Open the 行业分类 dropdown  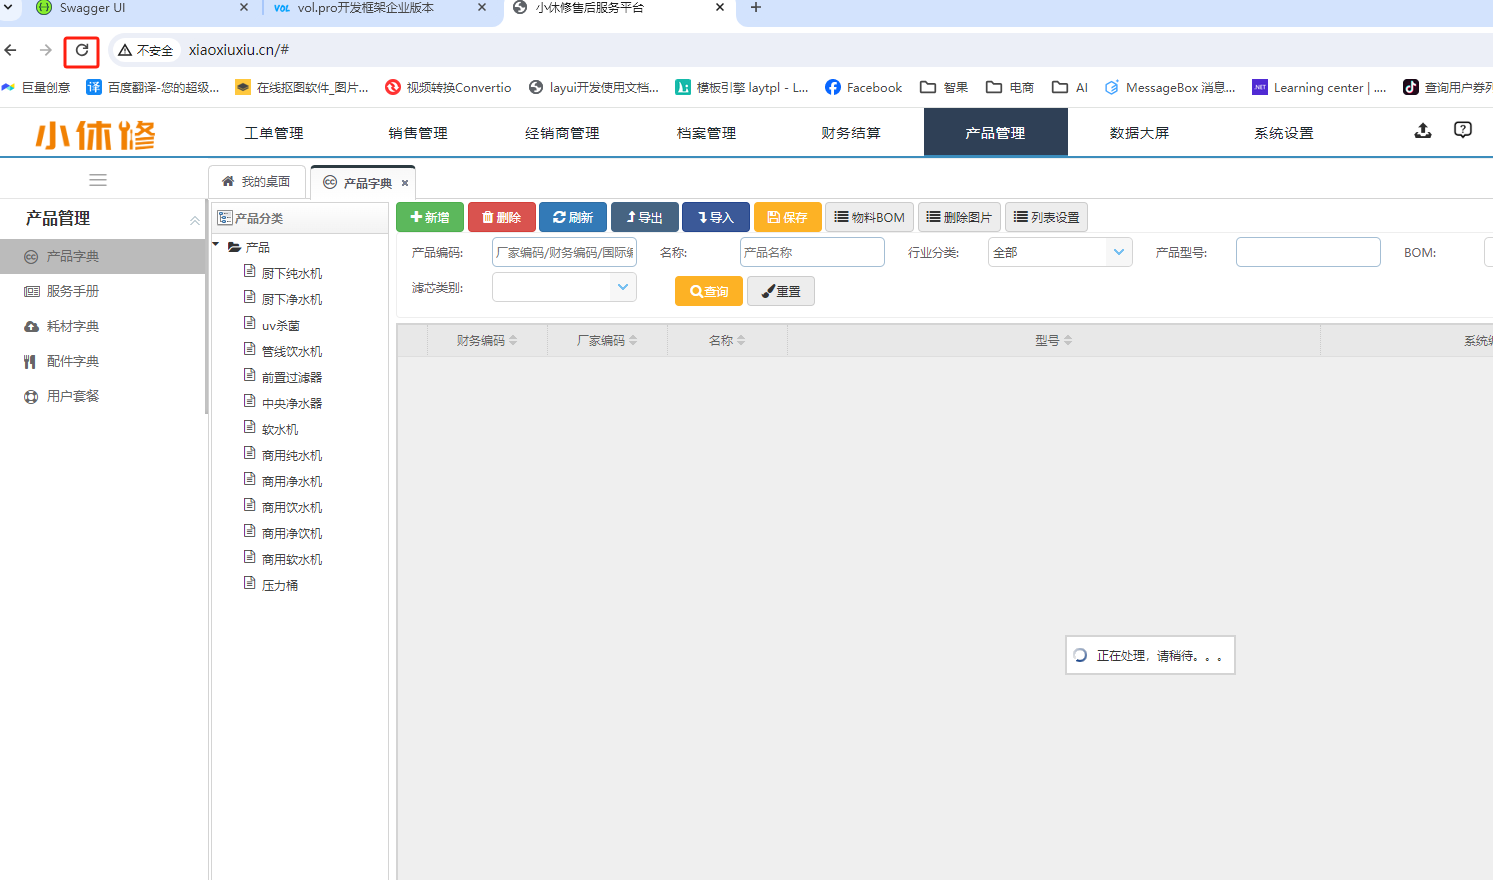click(1059, 253)
